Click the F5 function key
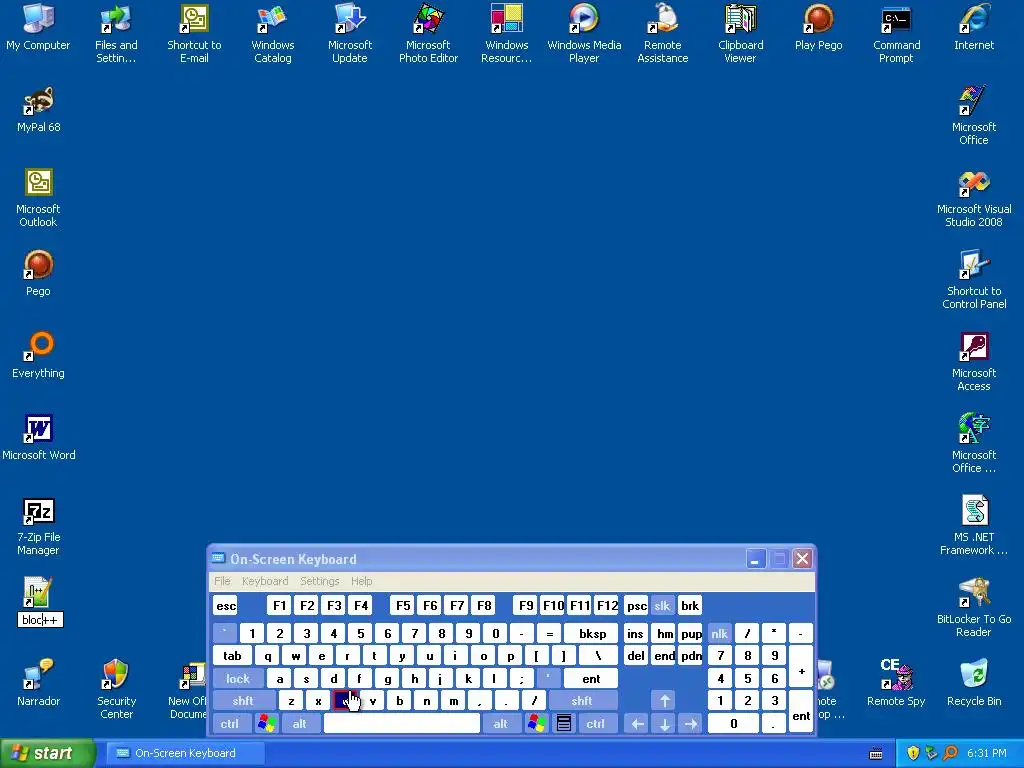 (x=403, y=606)
